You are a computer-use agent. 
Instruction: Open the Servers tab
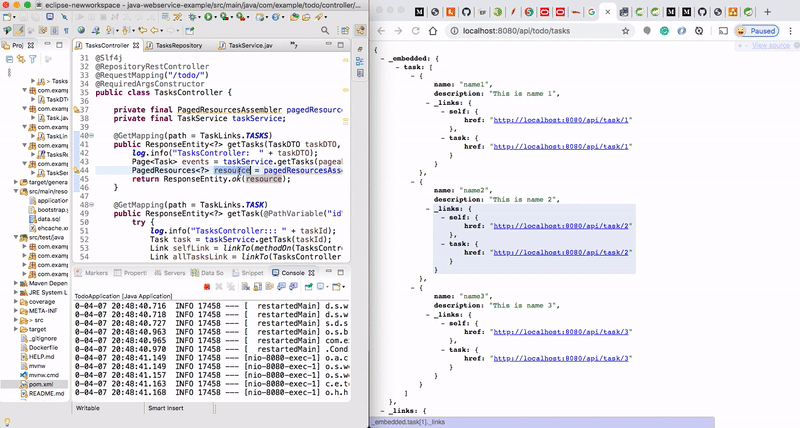tap(170, 273)
